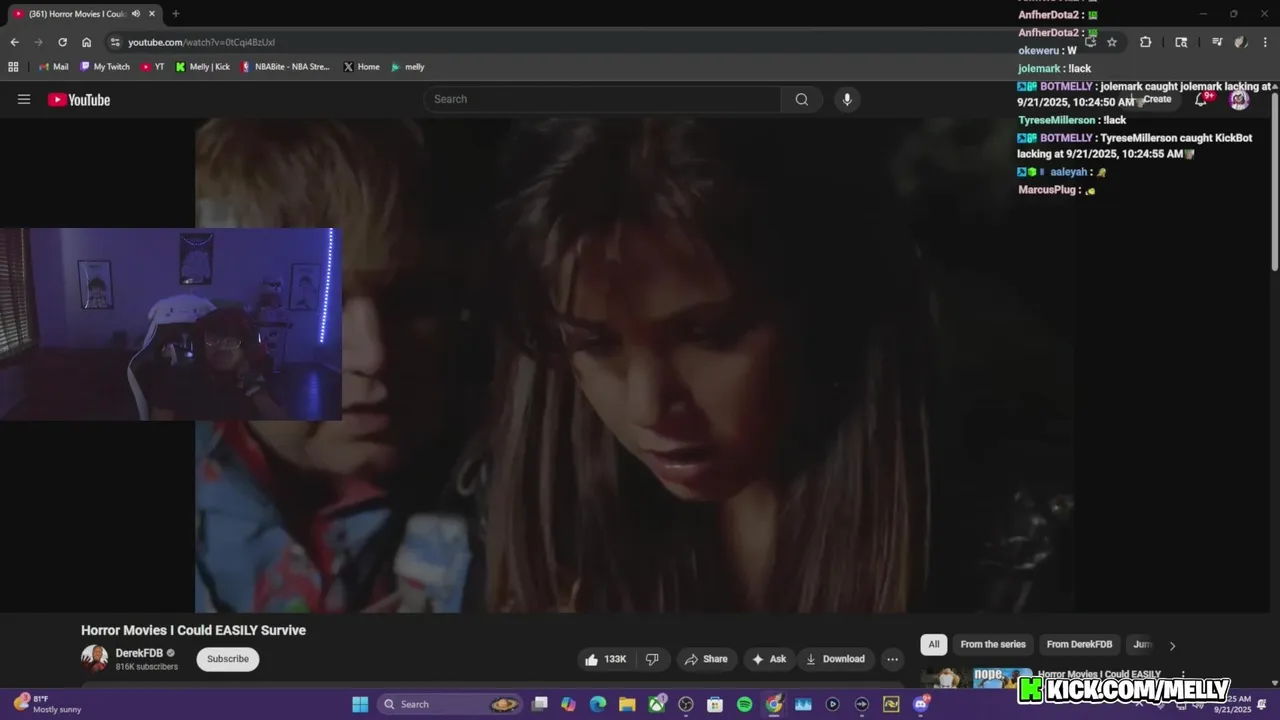Open more actions three-dot menu under video
Screen dimensions: 1280x720
click(892, 659)
